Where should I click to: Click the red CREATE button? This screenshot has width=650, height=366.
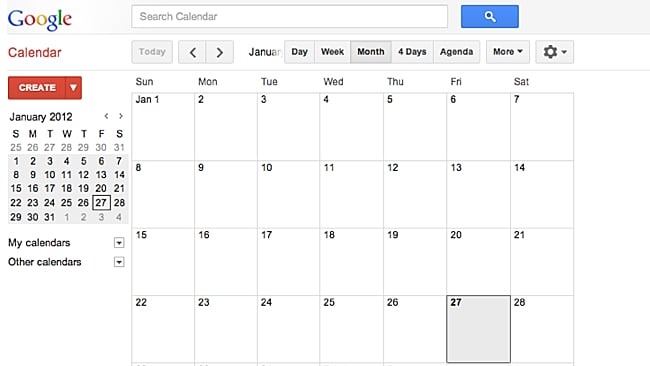[x=36, y=87]
